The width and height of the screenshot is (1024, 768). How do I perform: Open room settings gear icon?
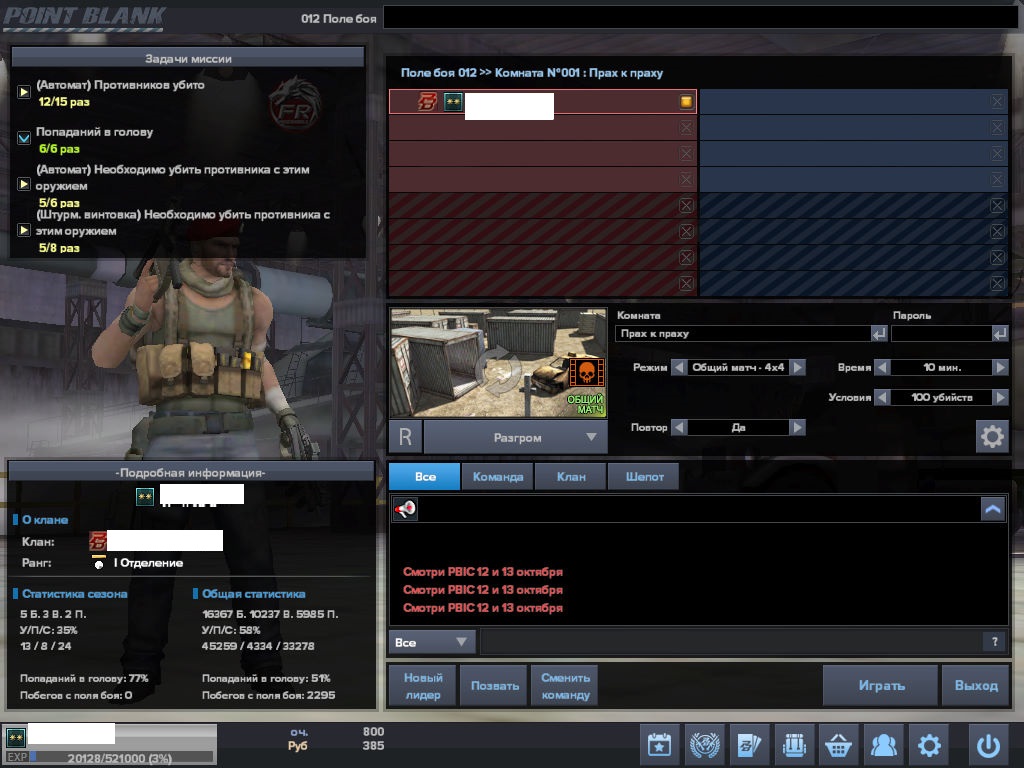(992, 436)
